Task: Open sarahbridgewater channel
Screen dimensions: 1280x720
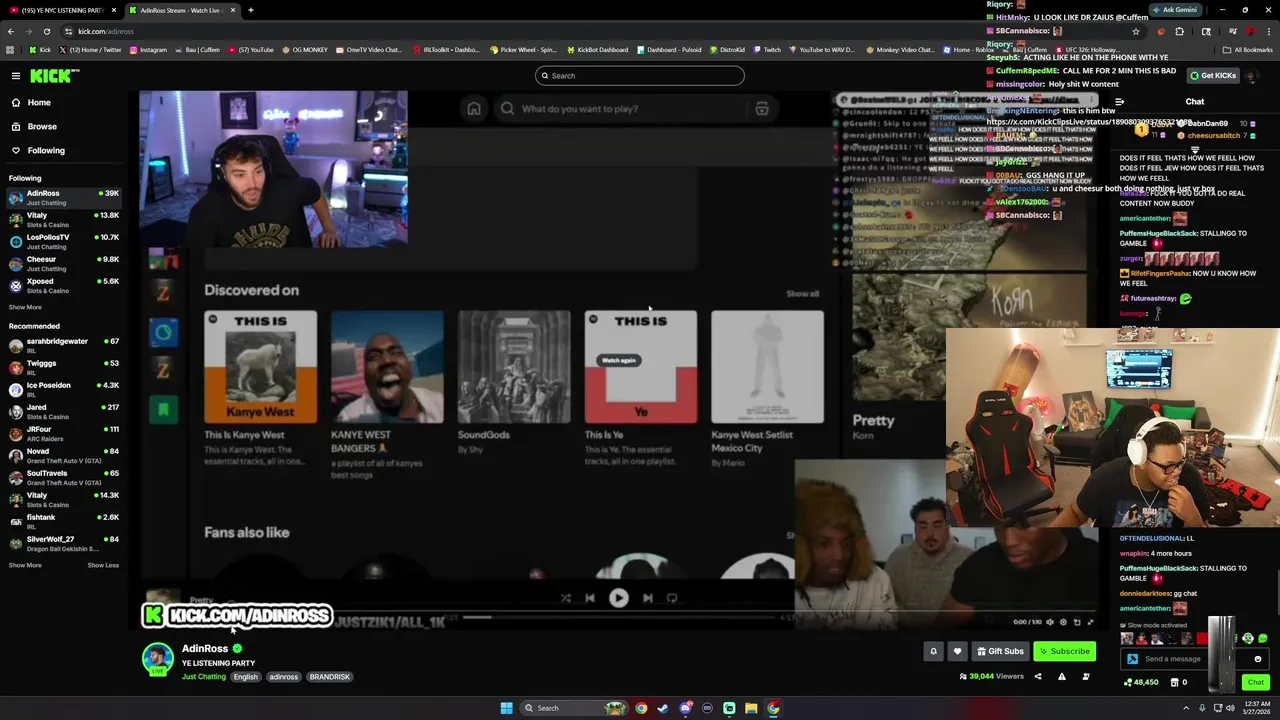Action: (64, 345)
